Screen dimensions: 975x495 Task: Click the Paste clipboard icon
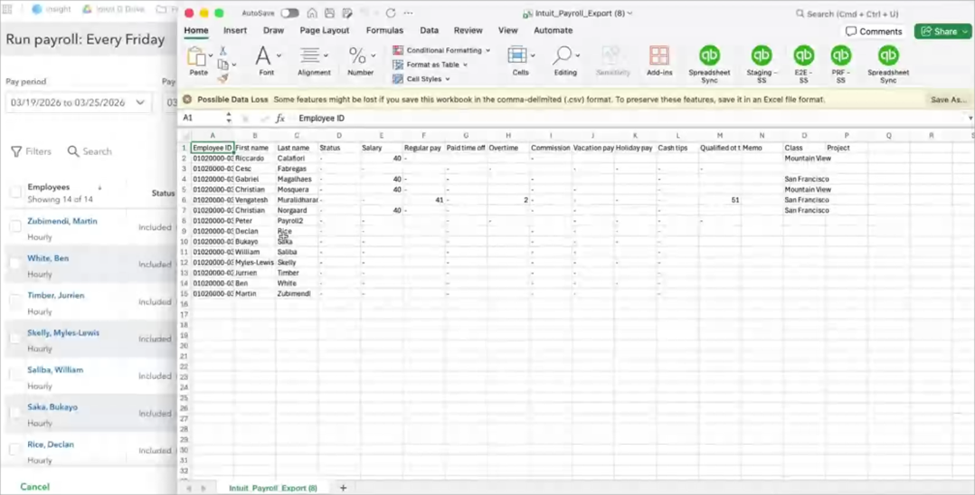click(197, 56)
